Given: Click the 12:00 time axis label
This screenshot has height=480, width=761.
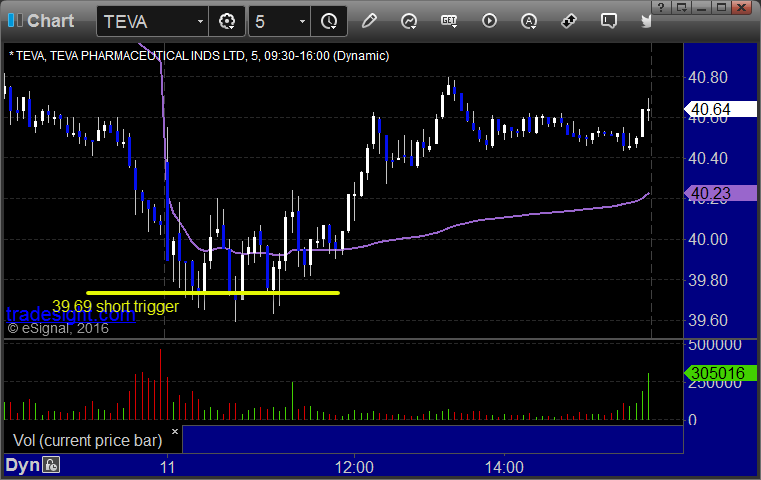Looking at the screenshot, I should click(x=354, y=467).
